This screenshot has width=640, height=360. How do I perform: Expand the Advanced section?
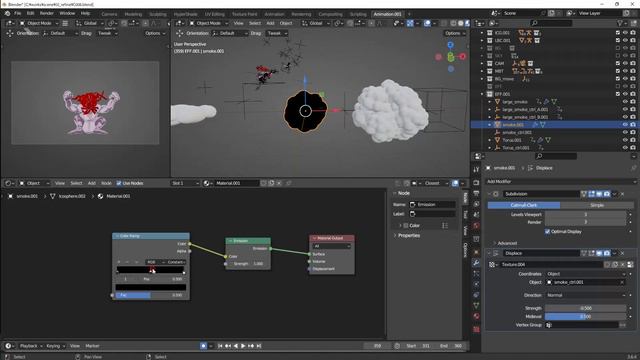click(x=507, y=243)
